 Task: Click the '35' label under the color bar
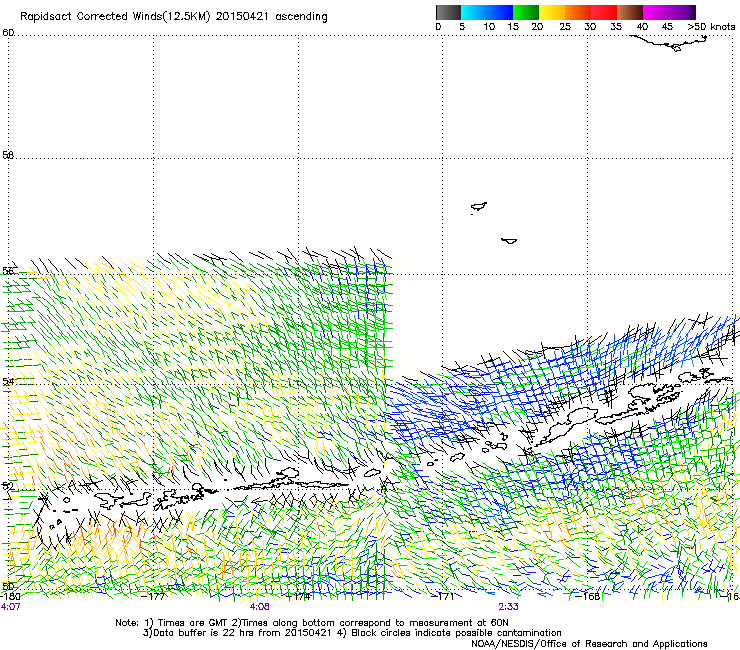click(616, 27)
